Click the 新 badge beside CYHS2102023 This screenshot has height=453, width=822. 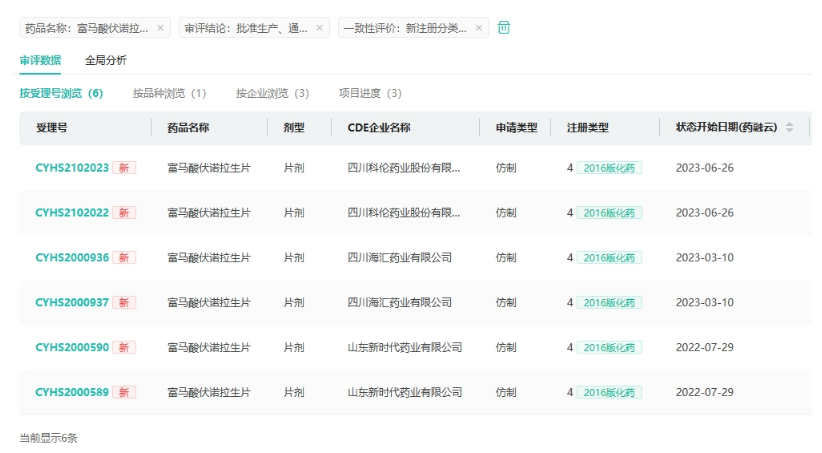click(124, 168)
